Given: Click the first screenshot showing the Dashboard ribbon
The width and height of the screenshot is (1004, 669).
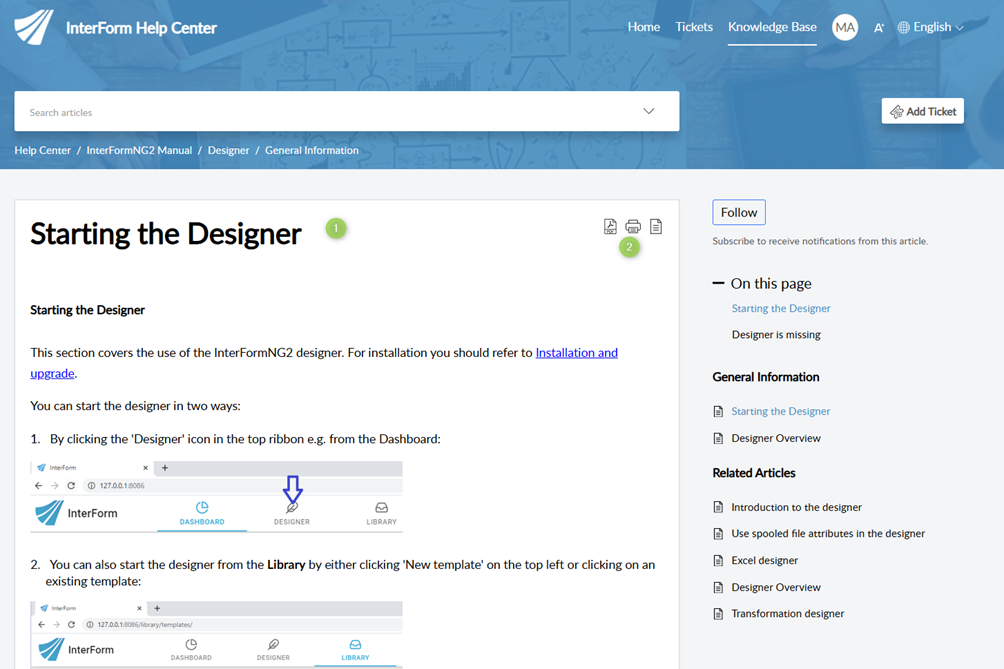Looking at the screenshot, I should coord(216,497).
